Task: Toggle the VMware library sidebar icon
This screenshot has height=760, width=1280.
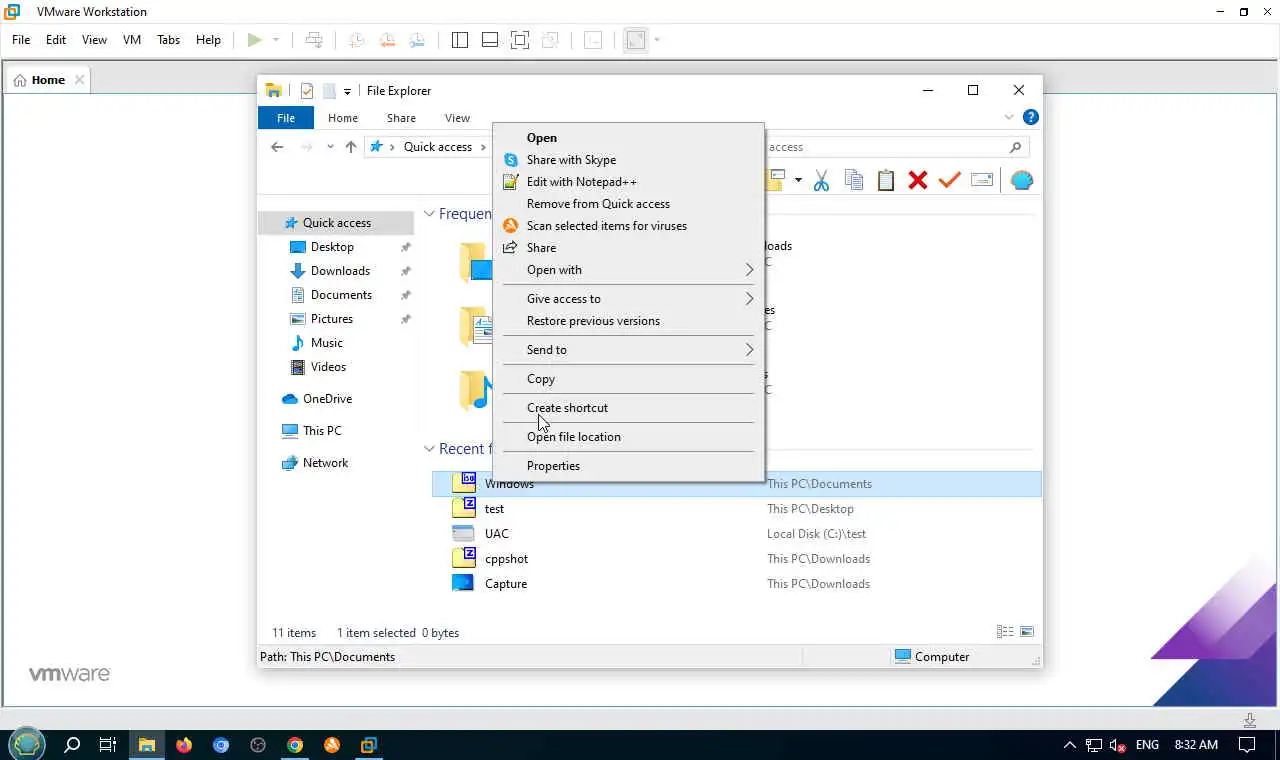Action: (x=460, y=40)
